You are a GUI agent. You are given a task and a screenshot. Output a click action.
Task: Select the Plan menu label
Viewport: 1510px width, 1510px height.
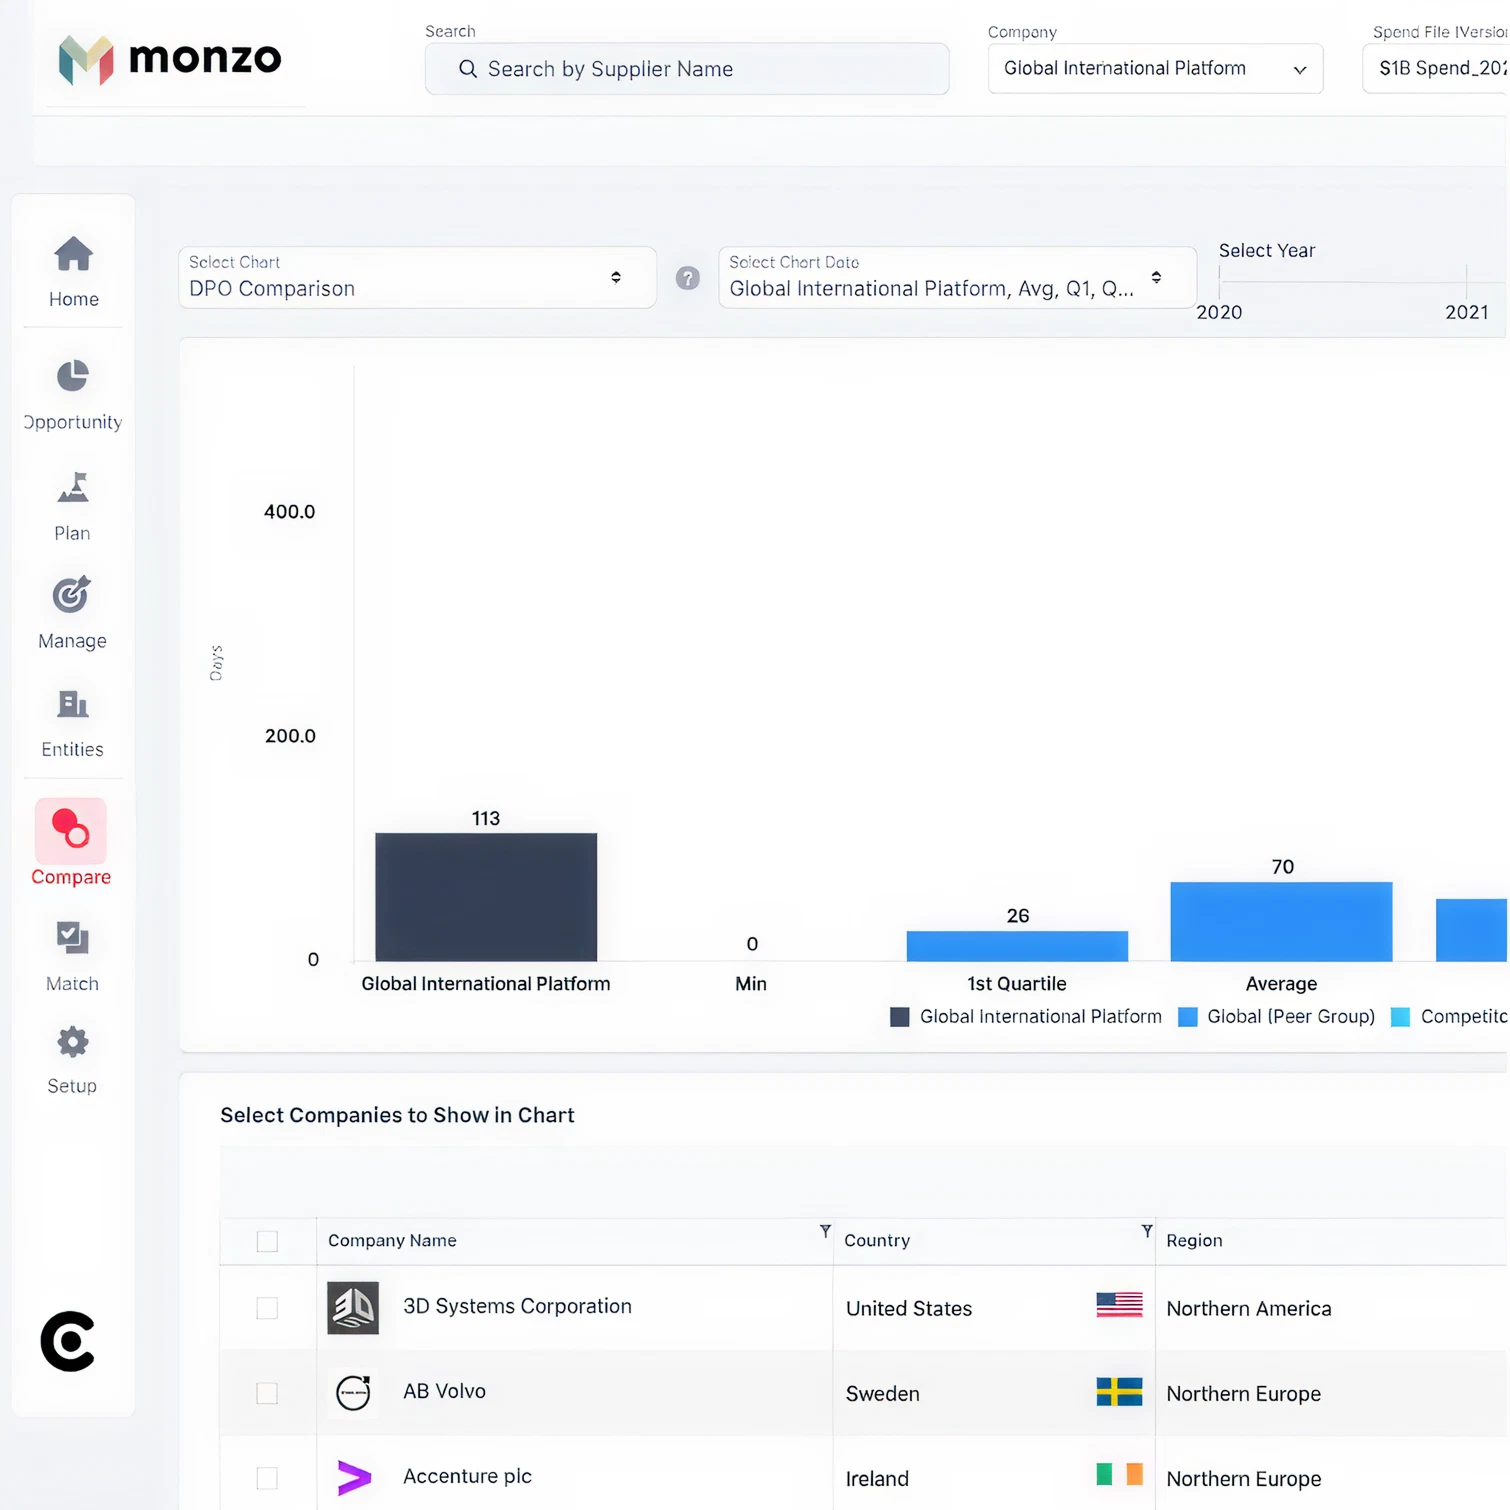pyautogui.click(x=72, y=533)
